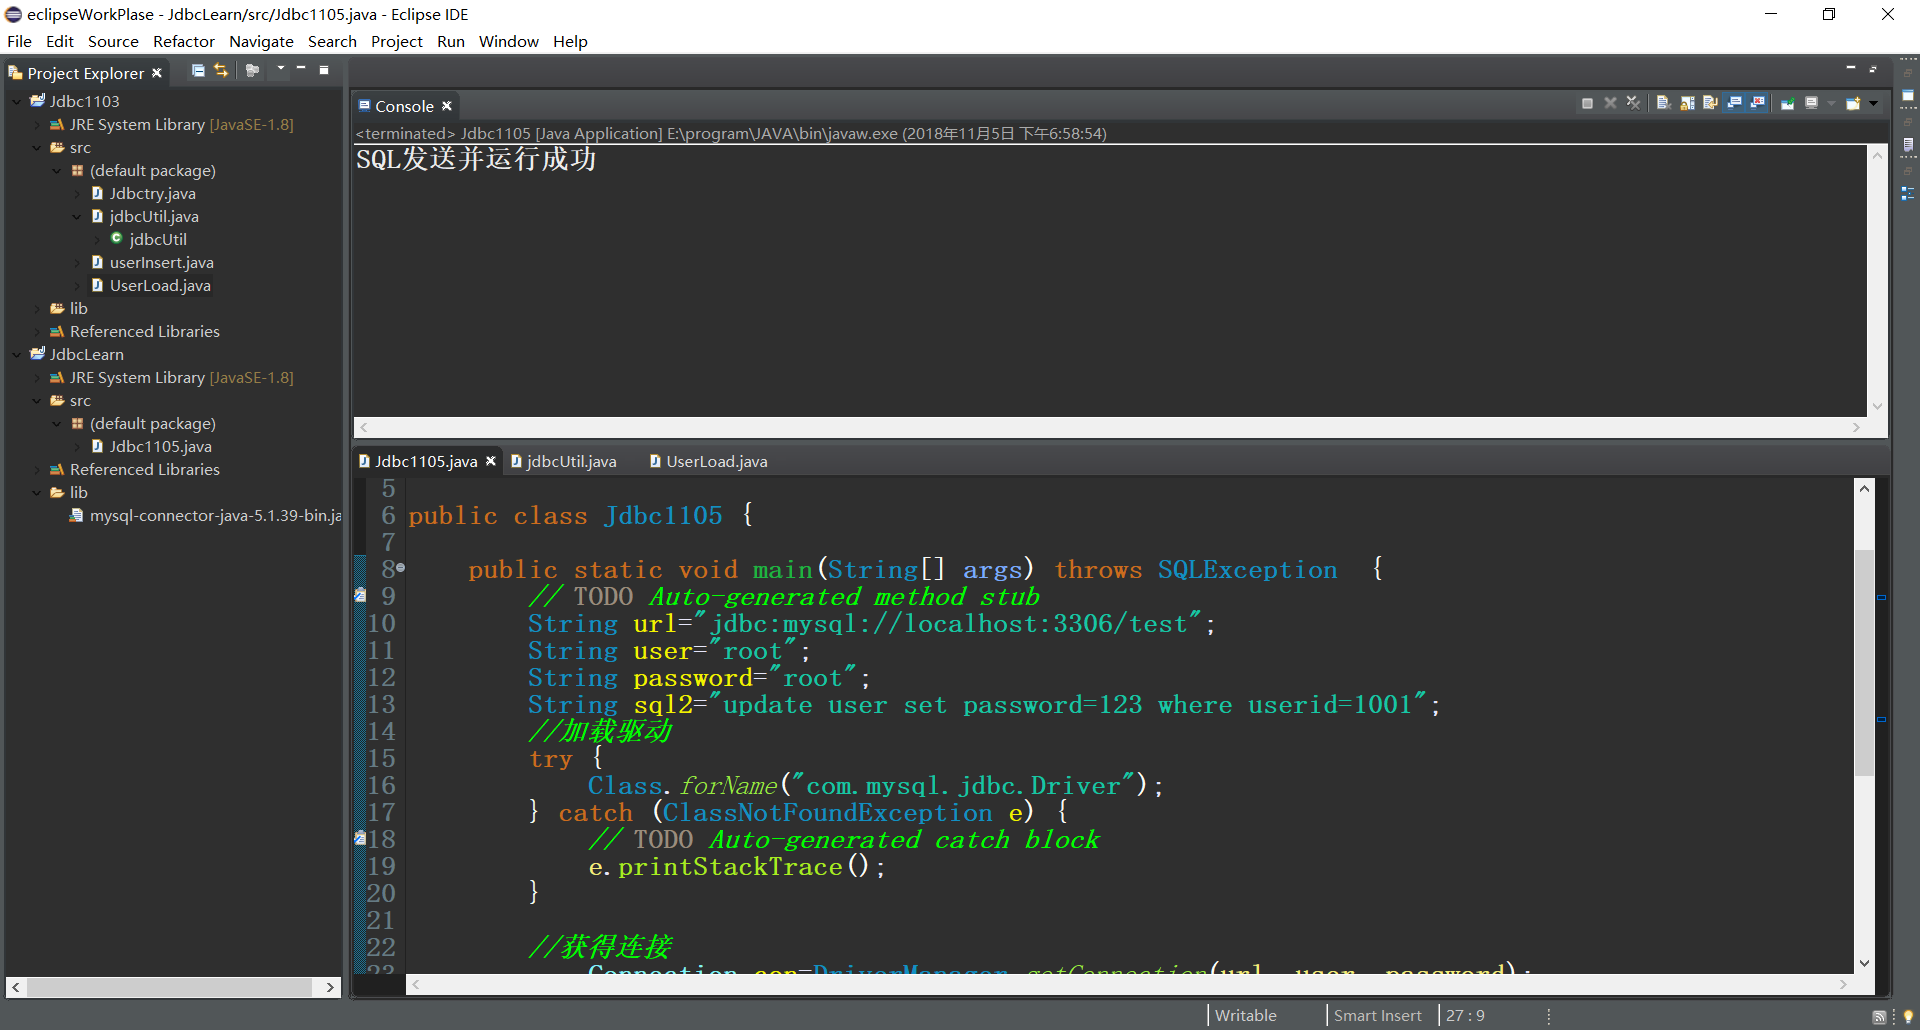Click Open Console icon

click(x=1853, y=104)
